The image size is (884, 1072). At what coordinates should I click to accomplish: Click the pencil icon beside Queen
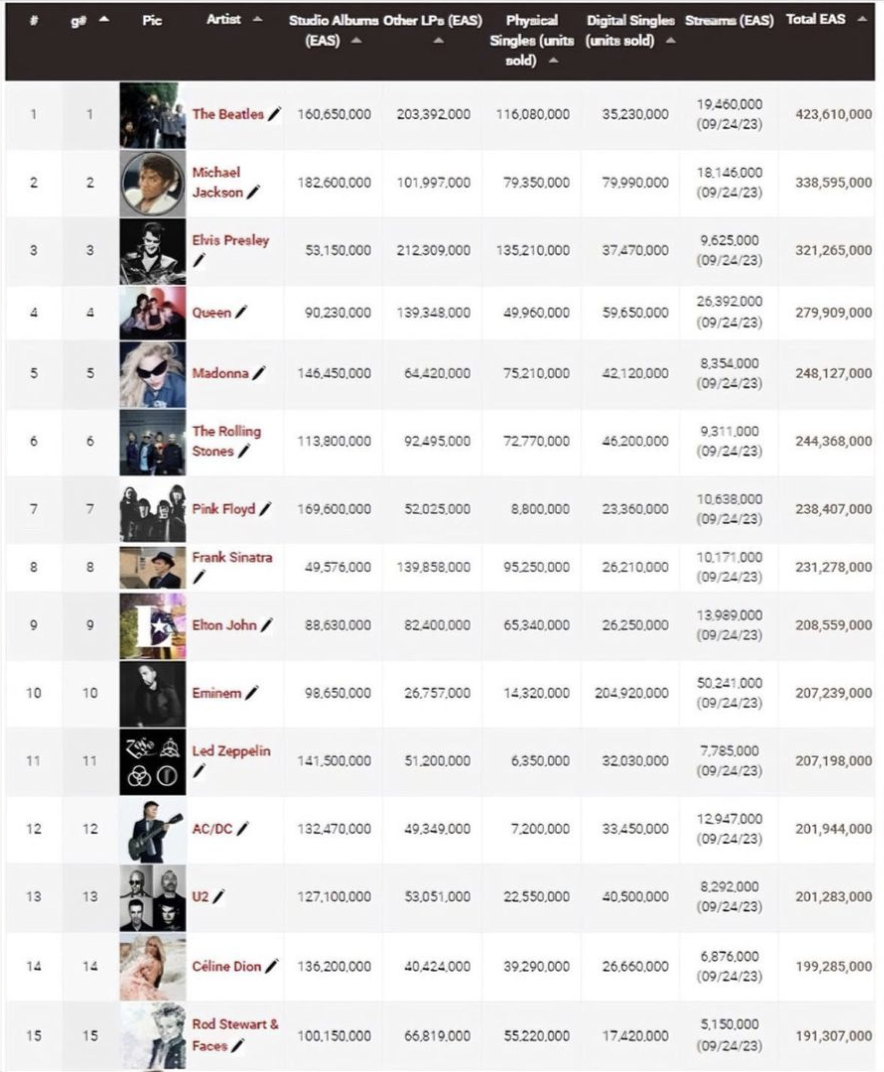[241, 313]
